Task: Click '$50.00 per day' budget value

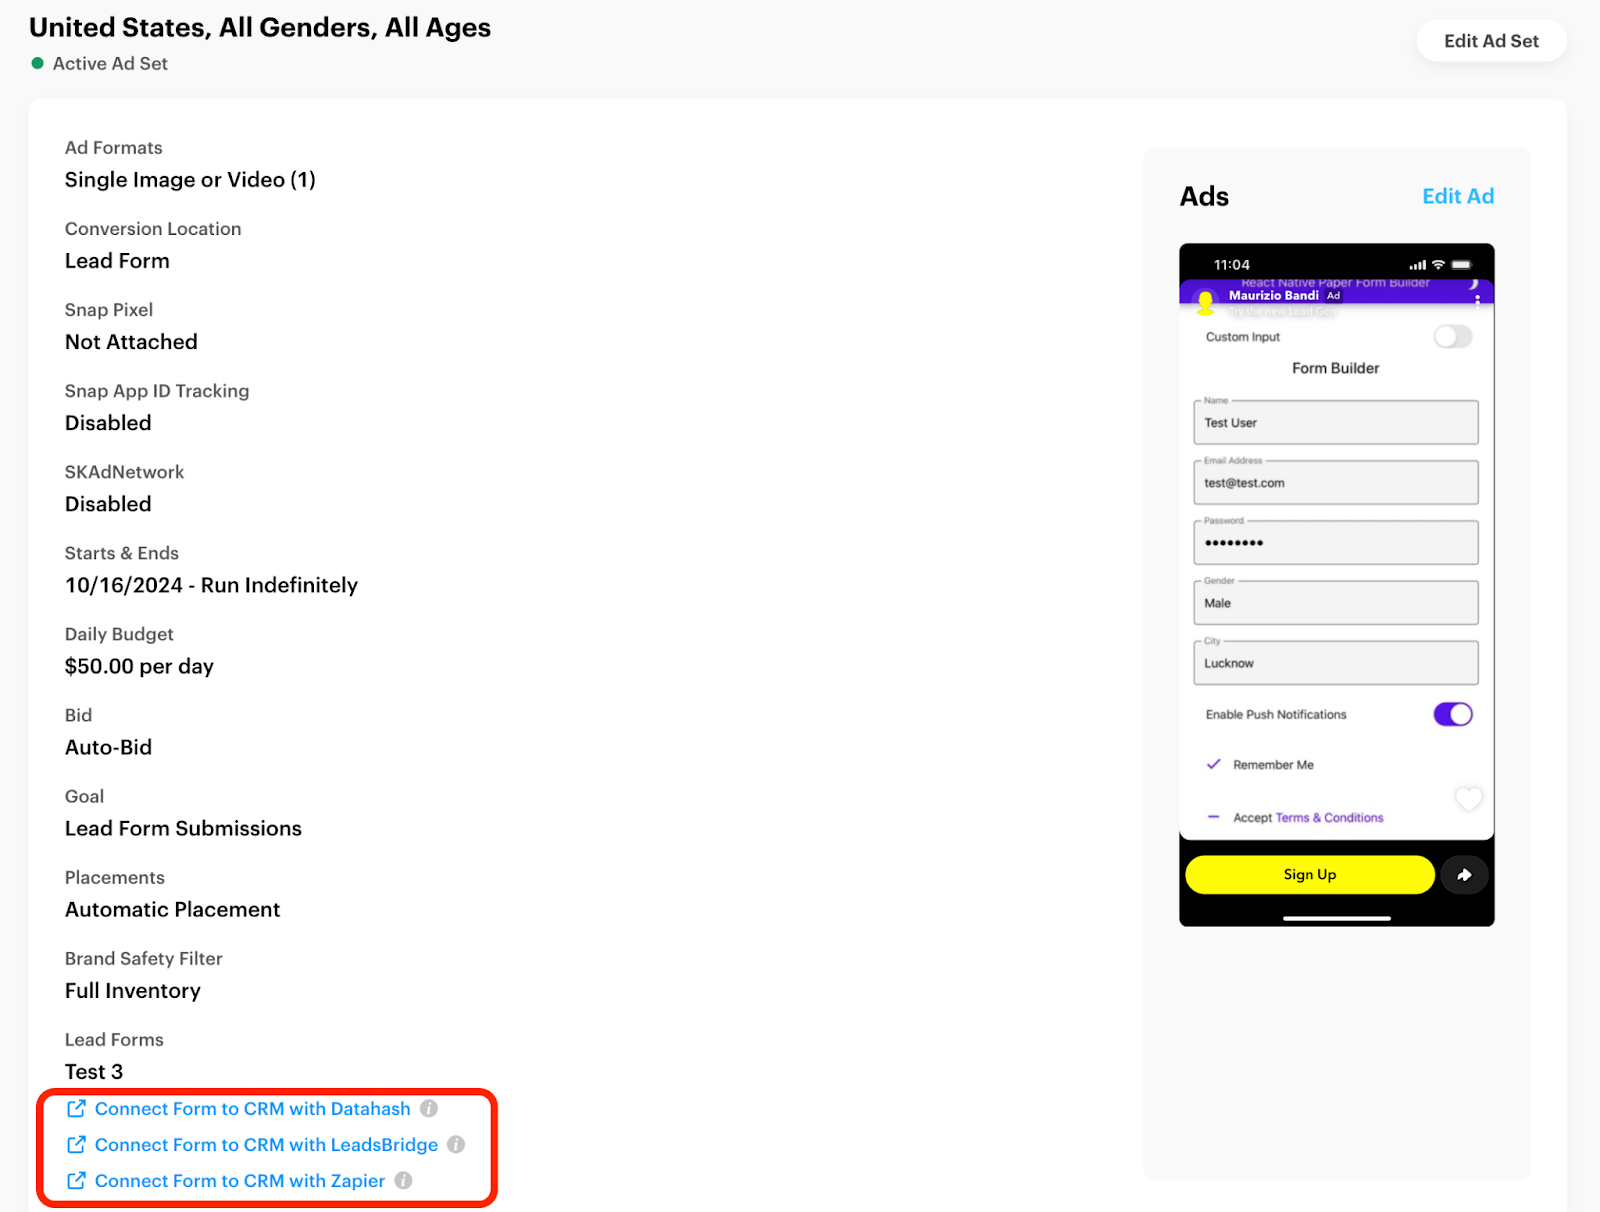Action: tap(139, 666)
